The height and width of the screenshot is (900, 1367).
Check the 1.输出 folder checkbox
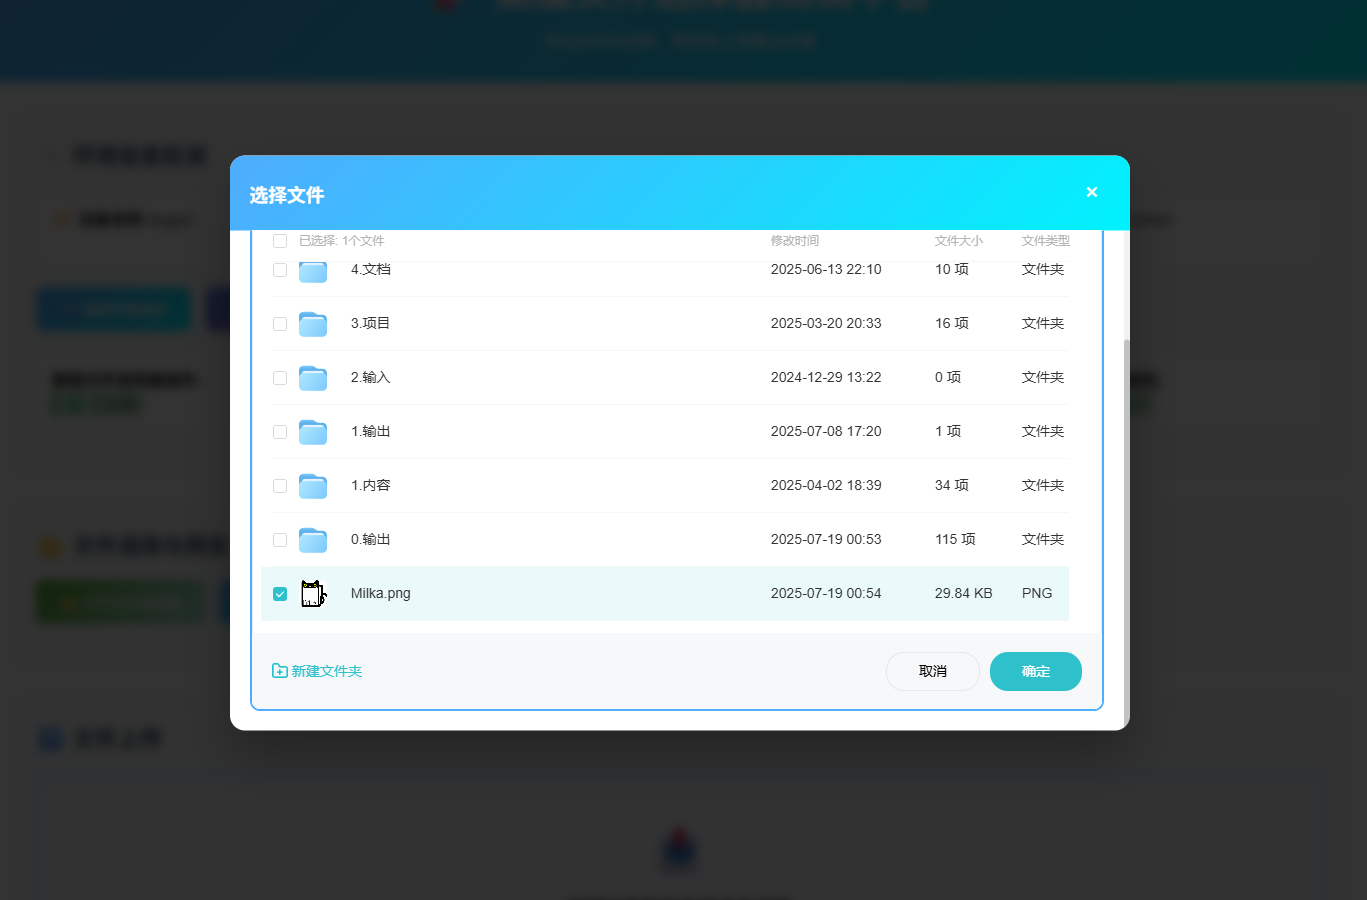[x=280, y=432]
